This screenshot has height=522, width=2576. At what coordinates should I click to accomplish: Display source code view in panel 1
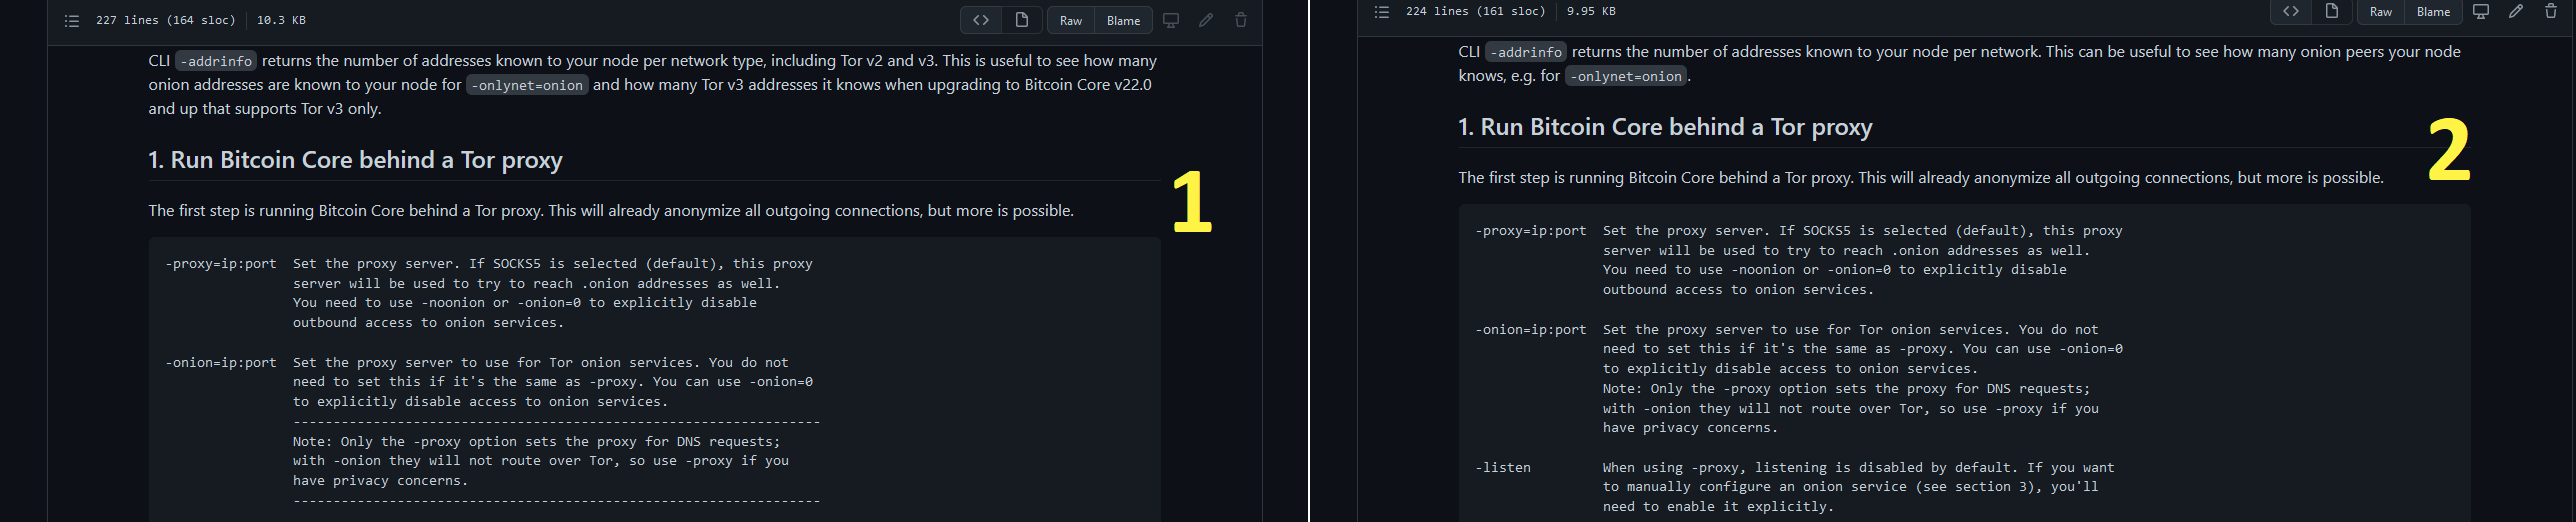[x=981, y=20]
